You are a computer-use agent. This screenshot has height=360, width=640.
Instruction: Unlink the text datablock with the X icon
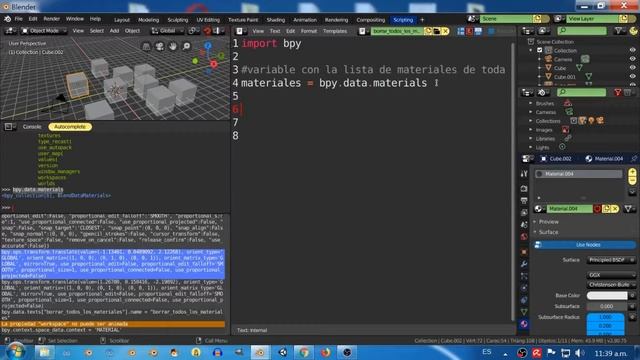click(x=445, y=31)
